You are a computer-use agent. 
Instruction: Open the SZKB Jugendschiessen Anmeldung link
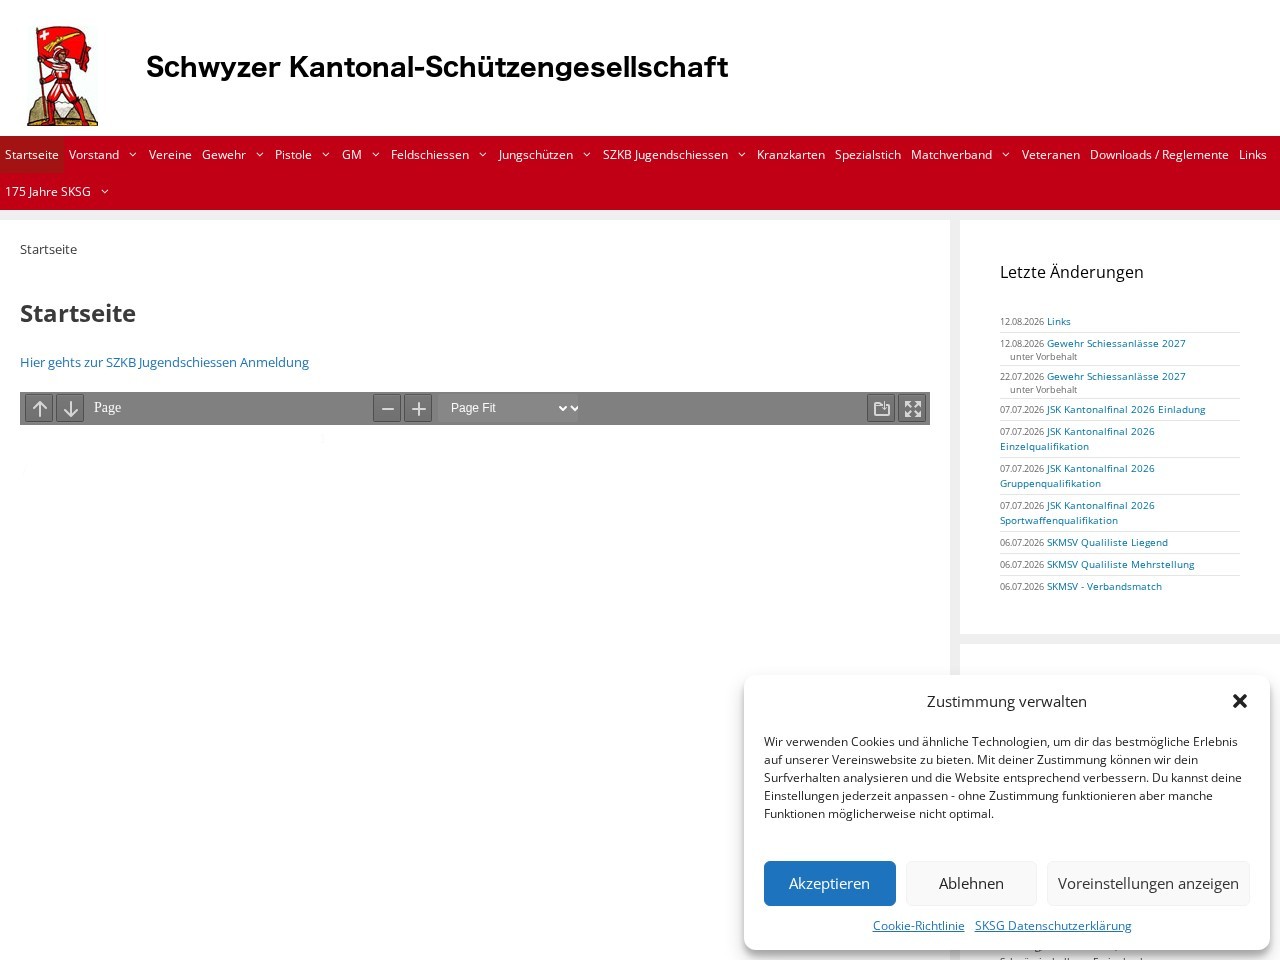pos(164,362)
